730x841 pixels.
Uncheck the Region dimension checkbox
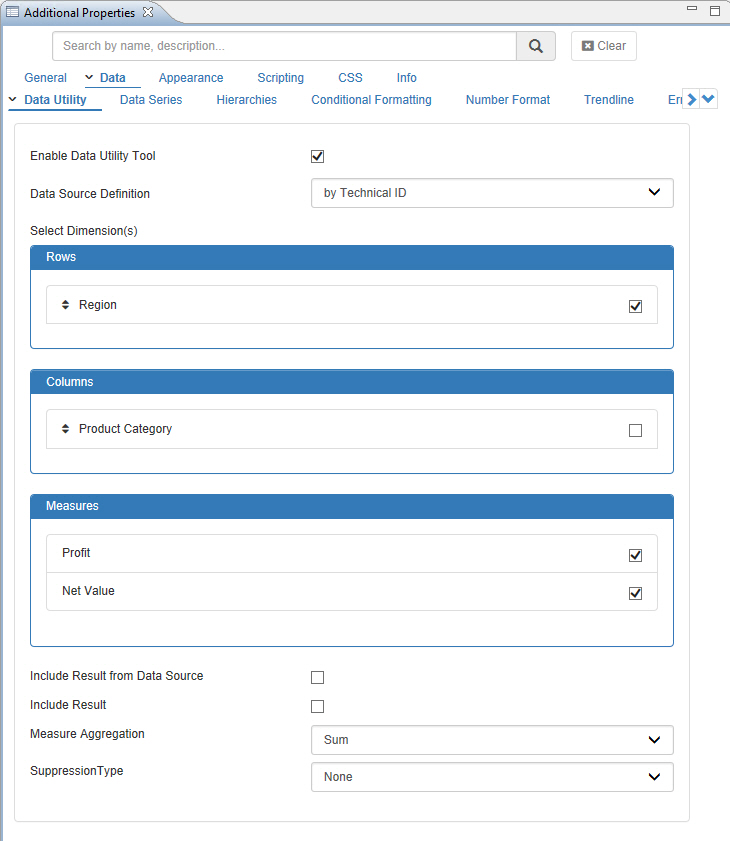tap(635, 306)
